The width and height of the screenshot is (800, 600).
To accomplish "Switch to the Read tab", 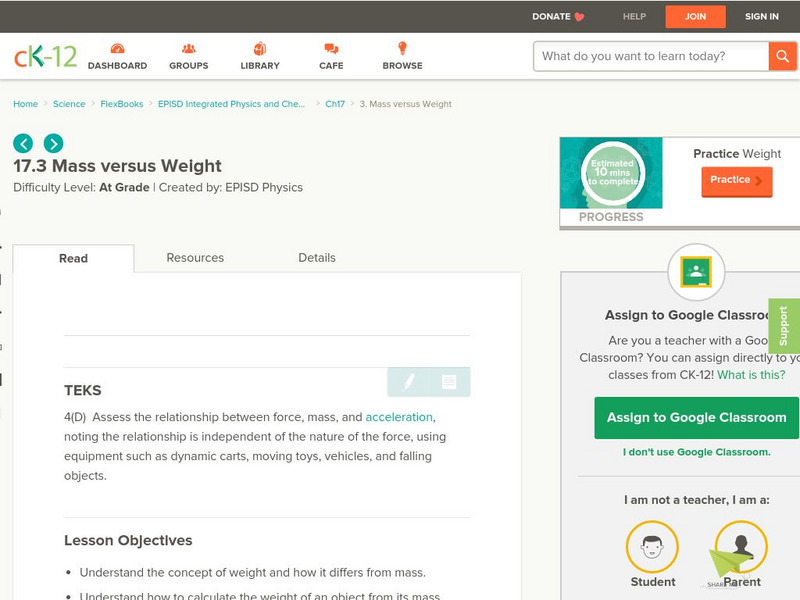I will coord(73,258).
